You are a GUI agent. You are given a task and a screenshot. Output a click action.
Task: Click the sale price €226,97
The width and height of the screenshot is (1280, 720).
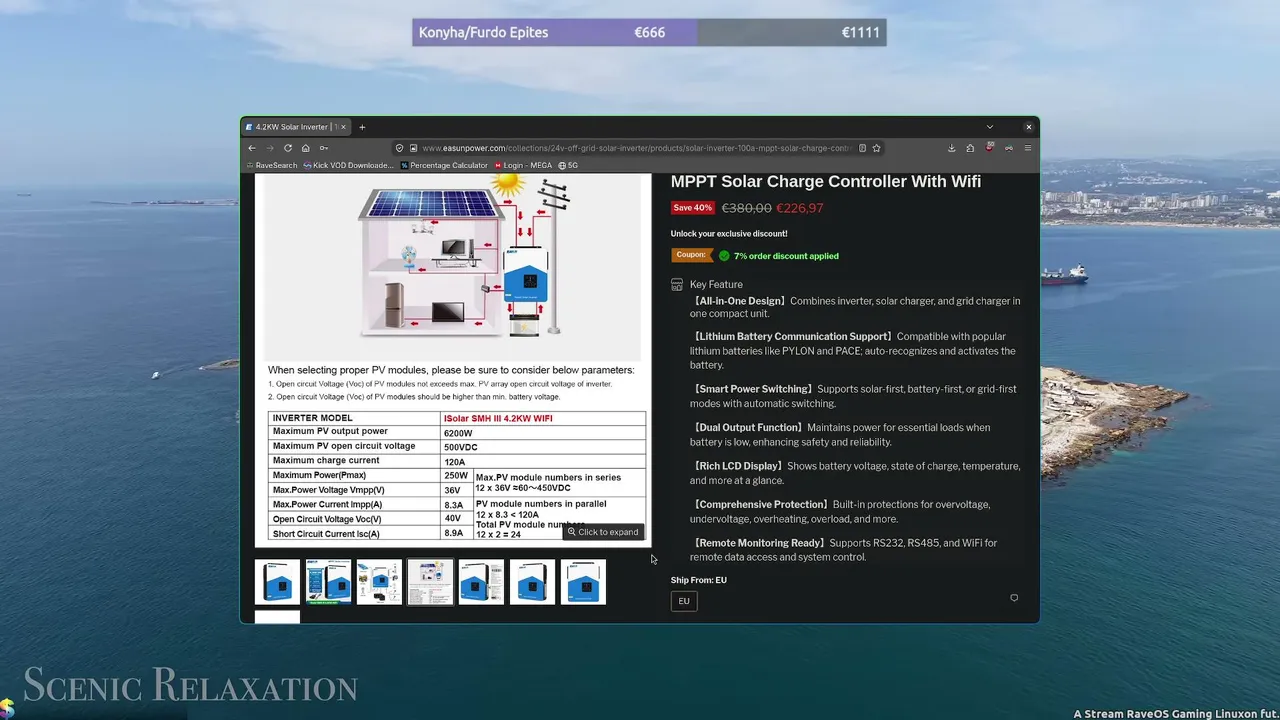(x=800, y=208)
